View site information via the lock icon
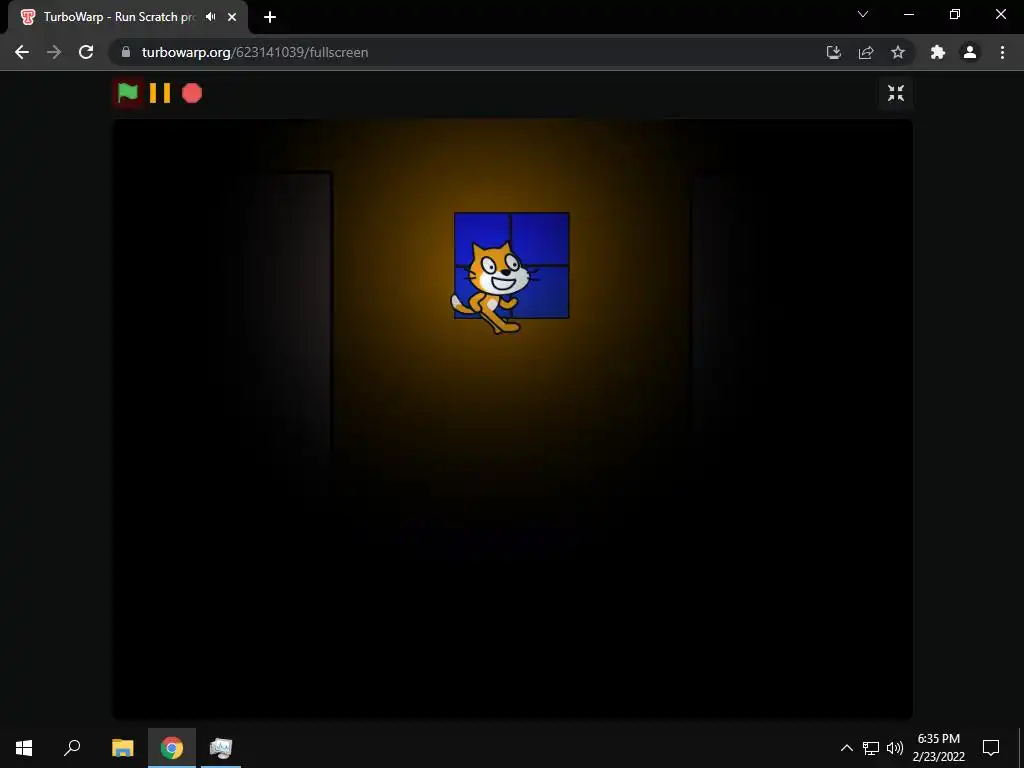 click(x=126, y=52)
